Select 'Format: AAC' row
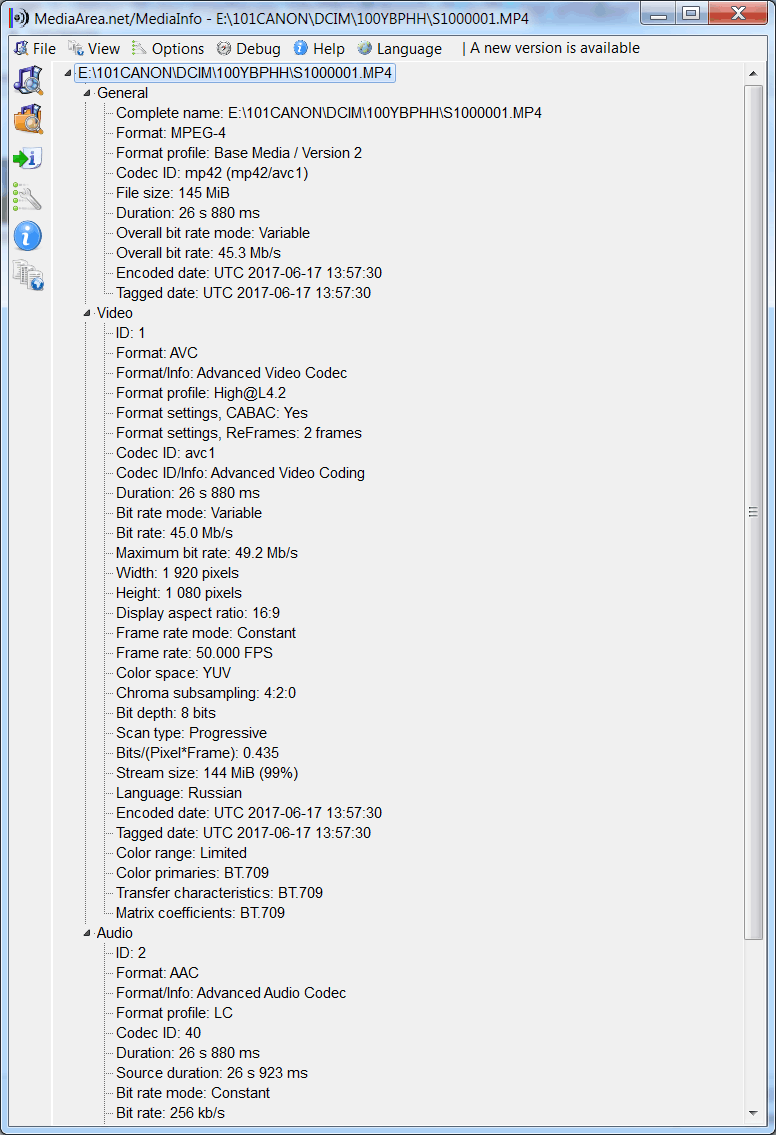Screen dimensions: 776x1135 [157, 974]
